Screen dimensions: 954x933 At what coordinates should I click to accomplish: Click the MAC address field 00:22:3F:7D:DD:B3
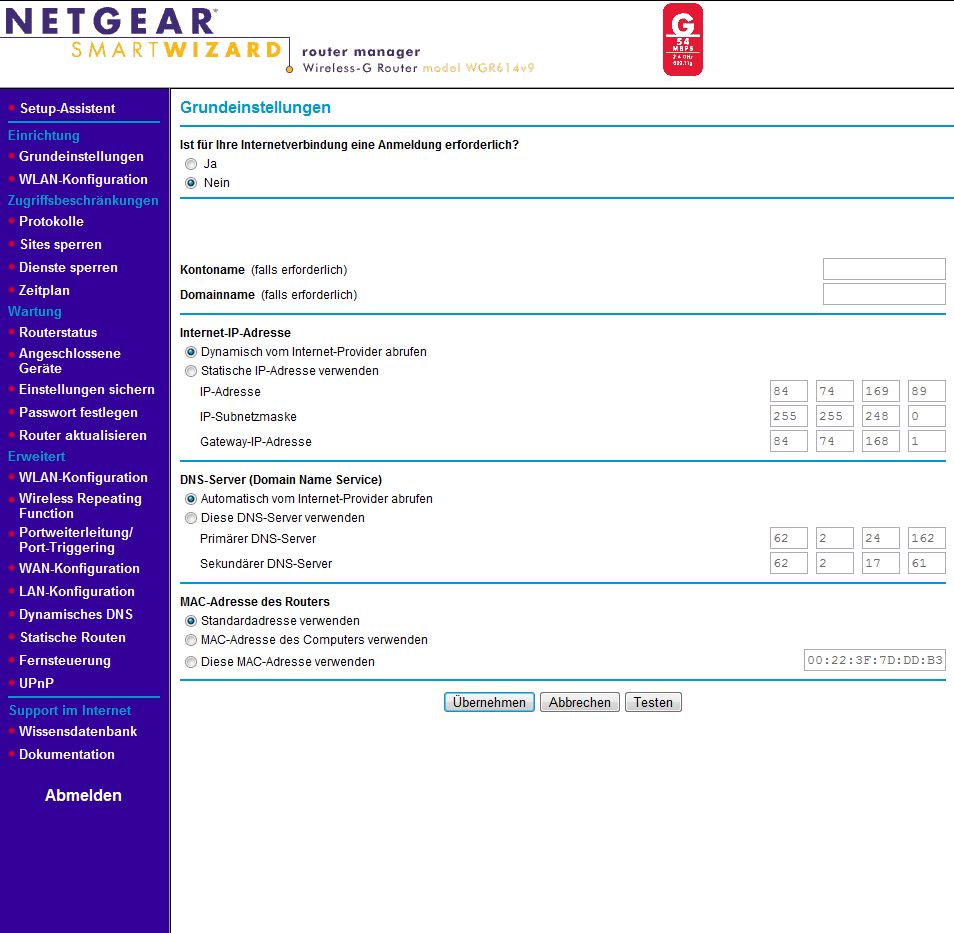click(875, 660)
